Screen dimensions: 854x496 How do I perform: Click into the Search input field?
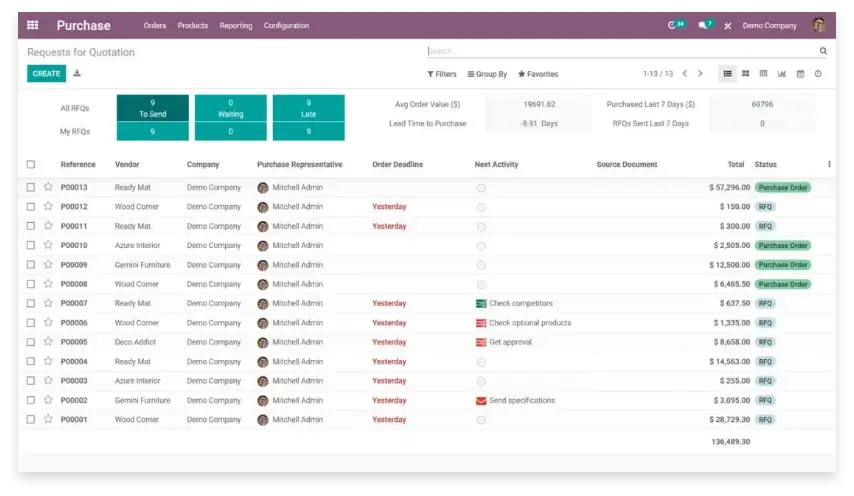click(x=620, y=51)
